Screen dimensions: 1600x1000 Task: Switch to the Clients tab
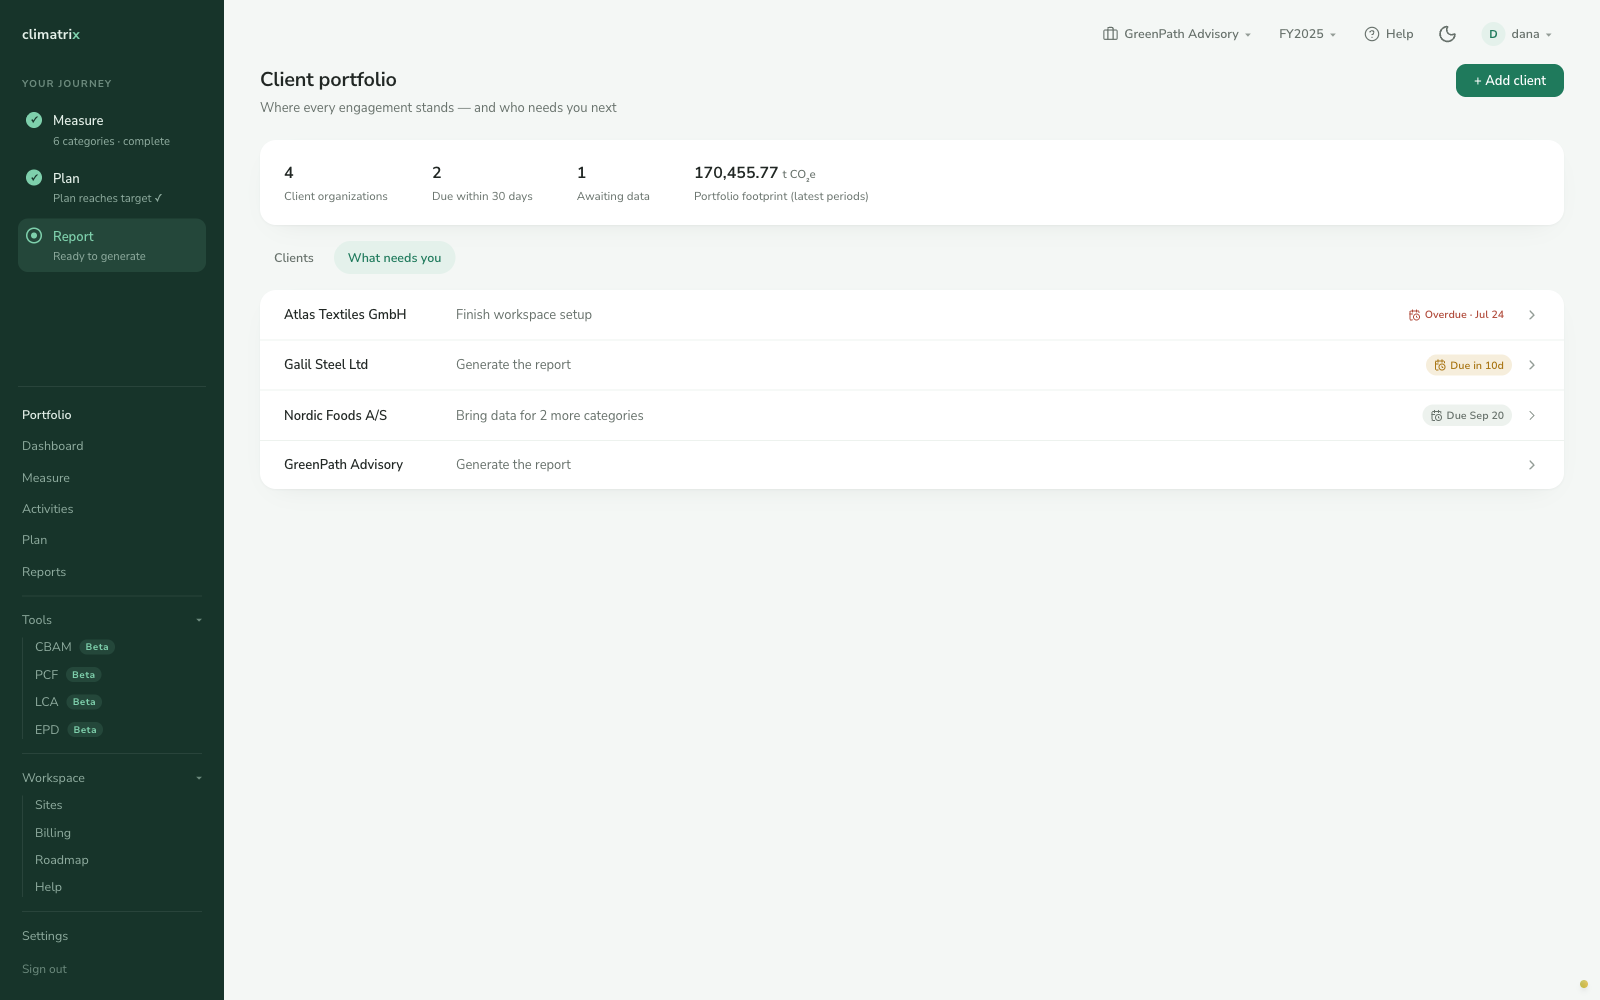tap(294, 258)
